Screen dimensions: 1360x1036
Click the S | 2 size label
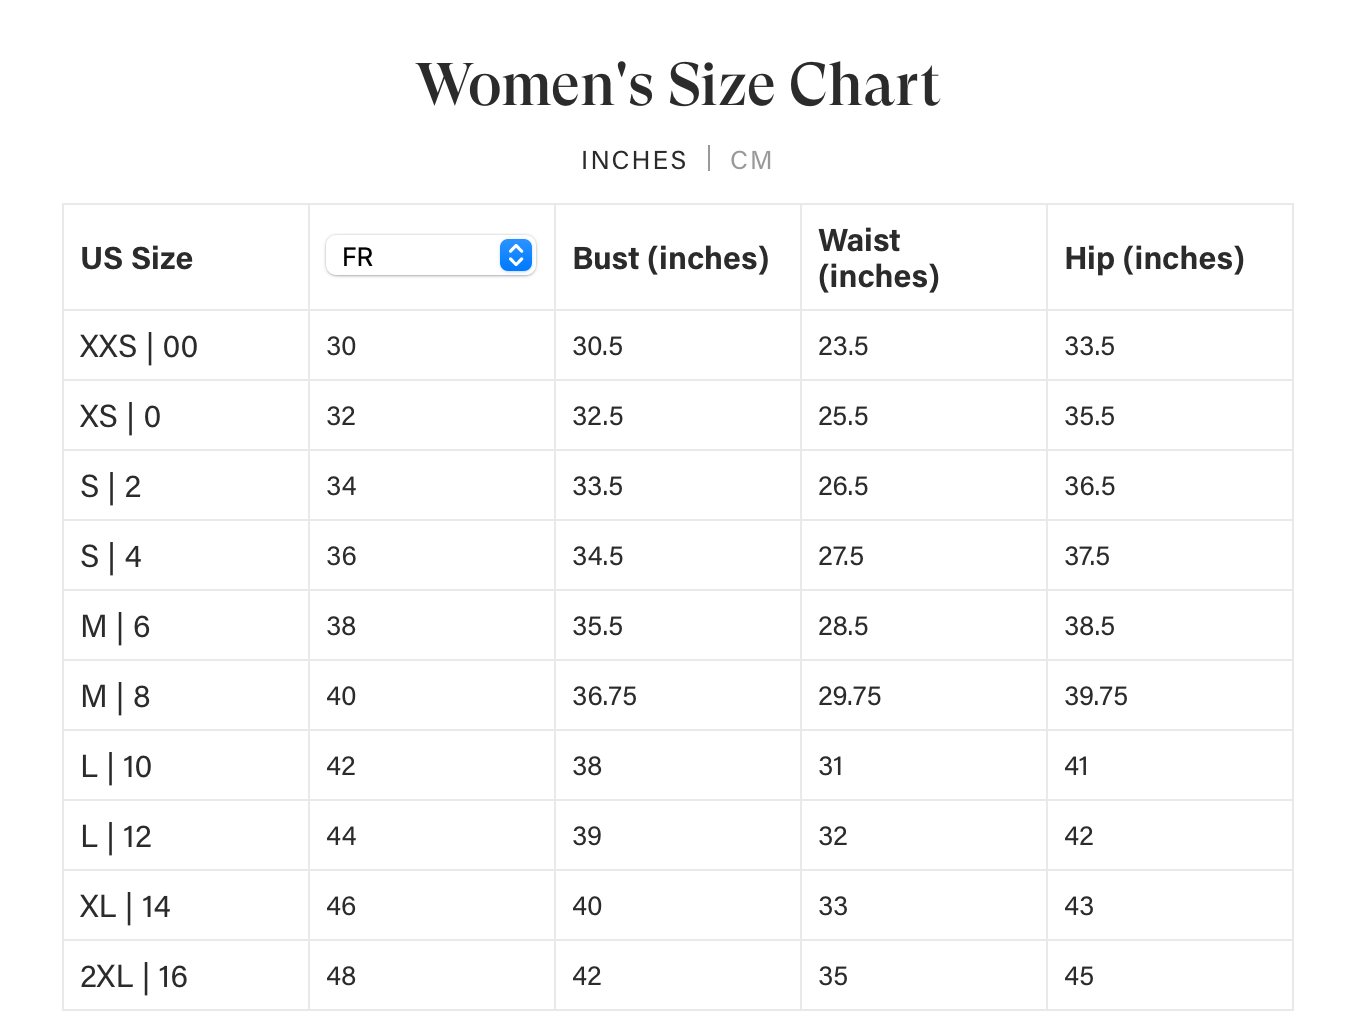(x=110, y=487)
